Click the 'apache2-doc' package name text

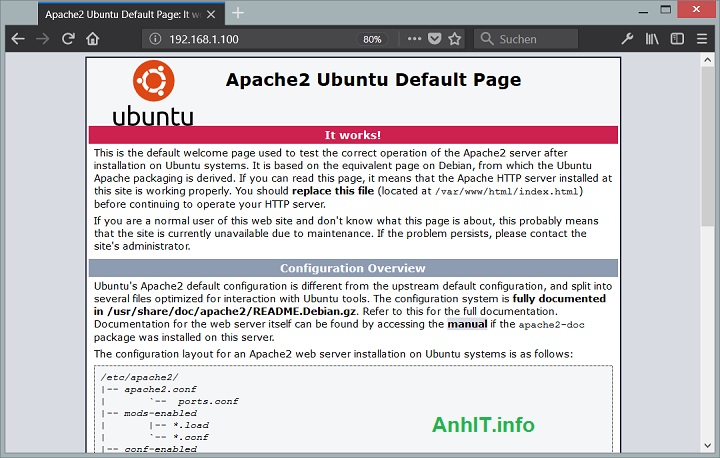551,325
